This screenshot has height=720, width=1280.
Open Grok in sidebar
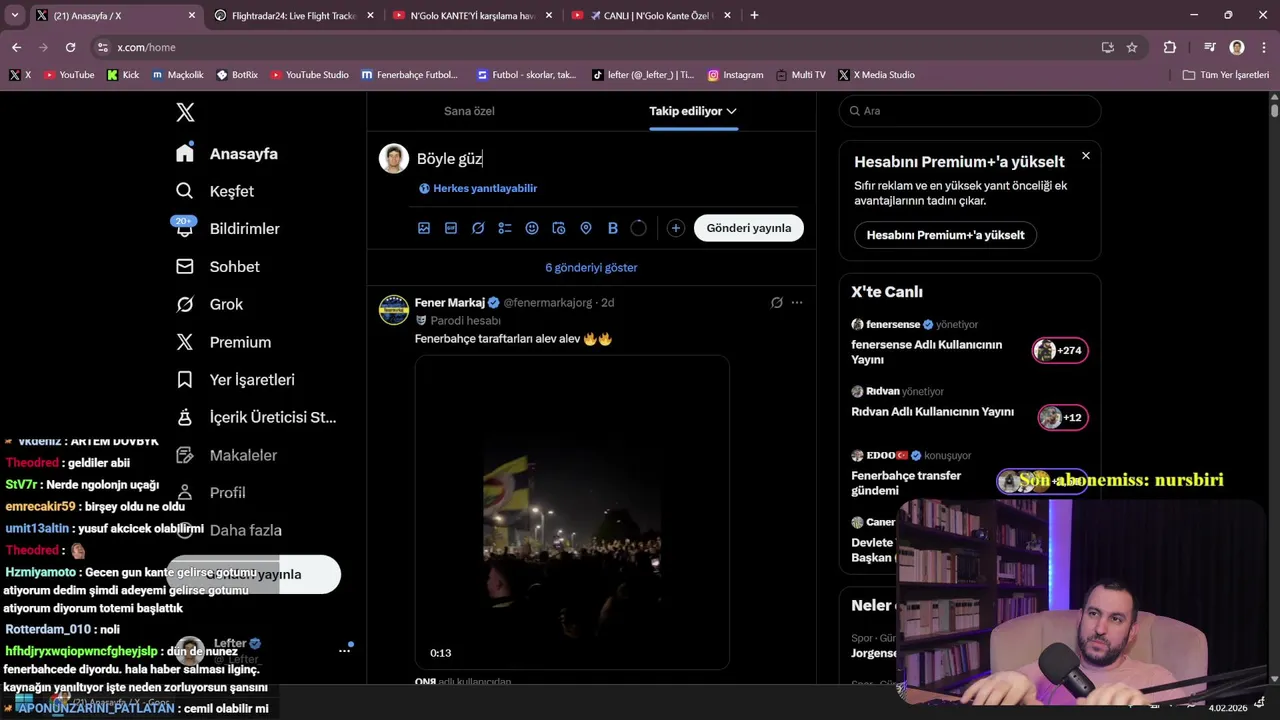click(209, 304)
